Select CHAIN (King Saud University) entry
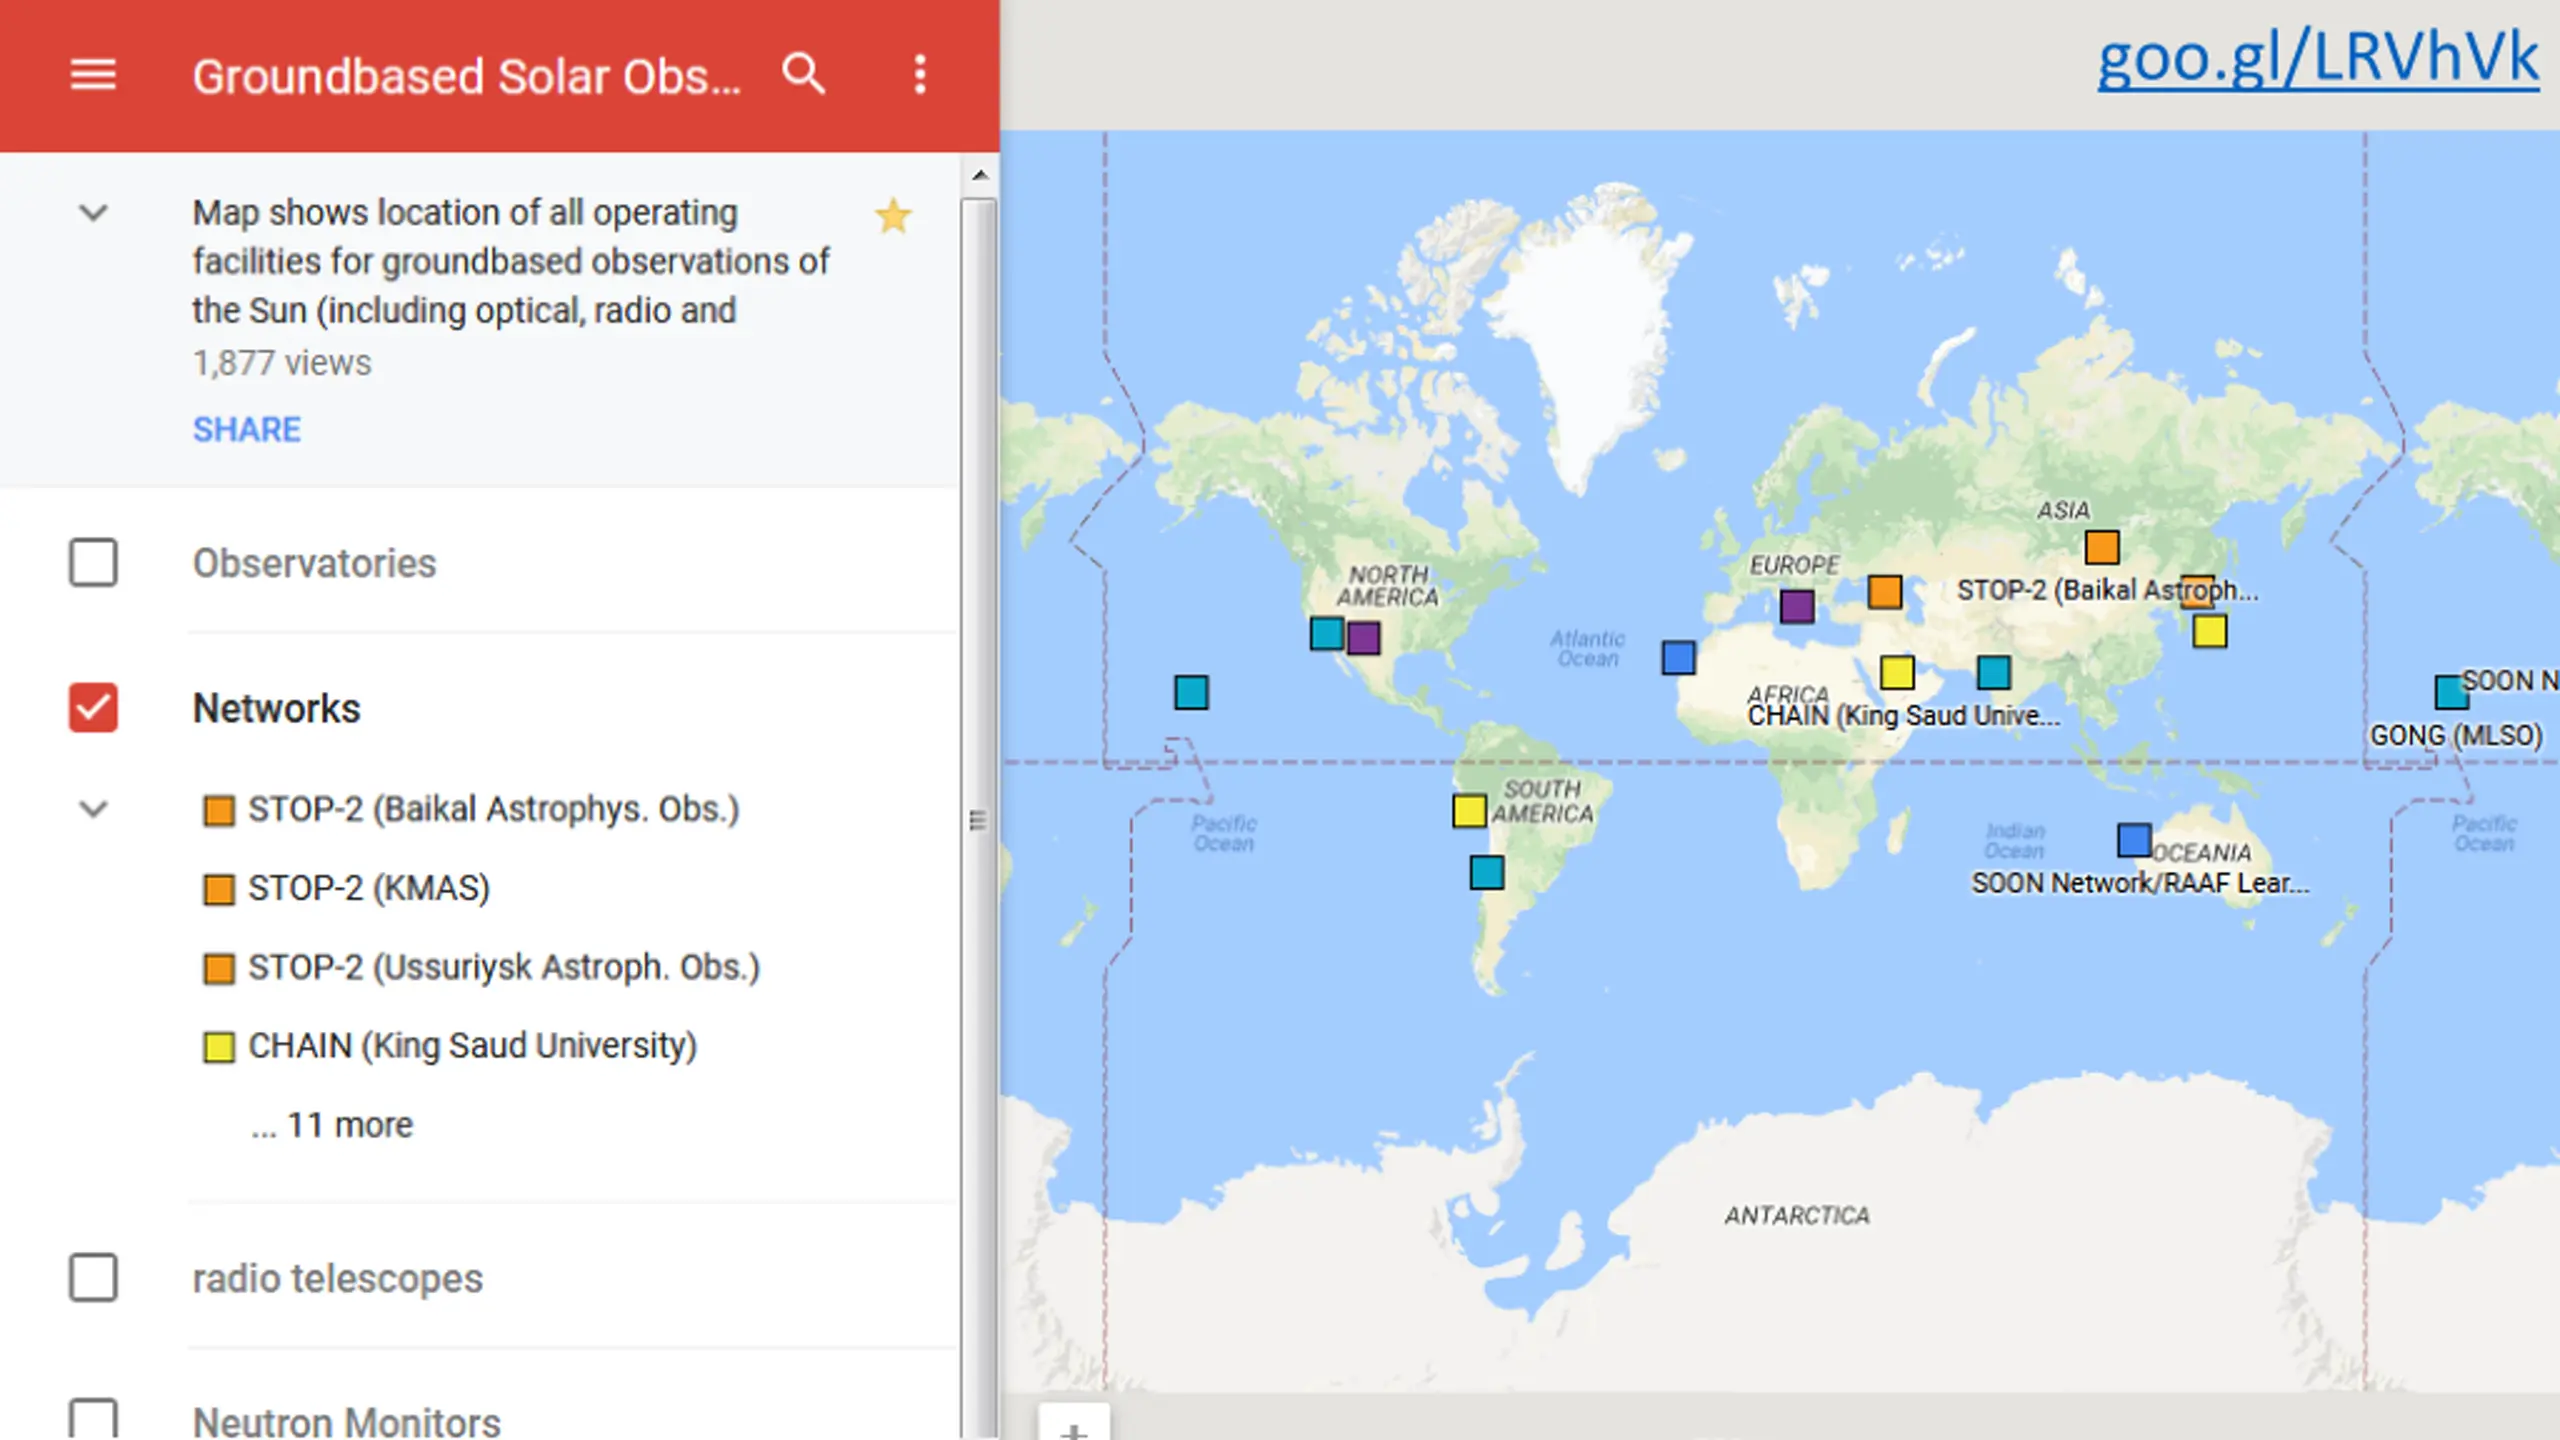 coord(450,1046)
